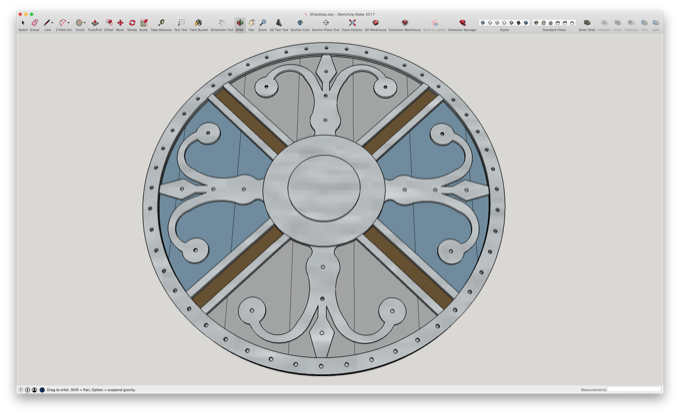Switch to Wireframe, third Styles icon
The image size is (680, 415).
(x=497, y=23)
